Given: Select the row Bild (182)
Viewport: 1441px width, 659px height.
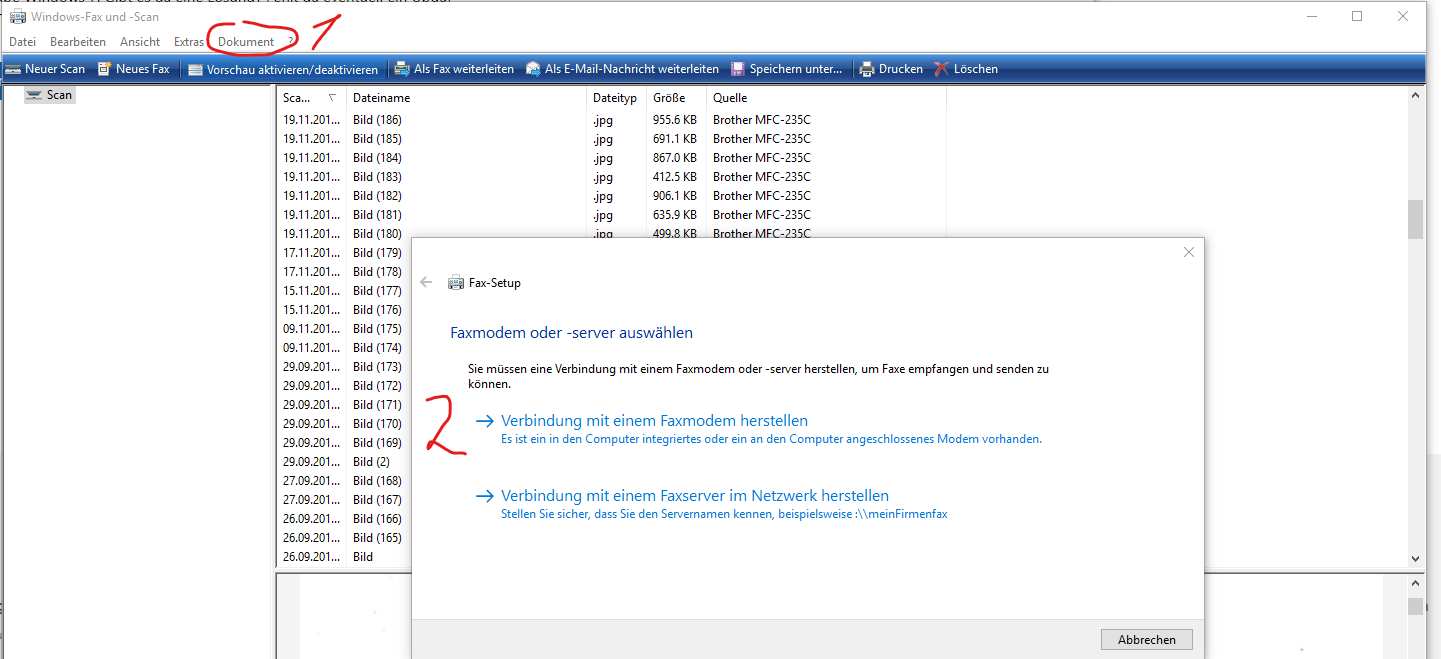Looking at the screenshot, I should (x=611, y=196).
